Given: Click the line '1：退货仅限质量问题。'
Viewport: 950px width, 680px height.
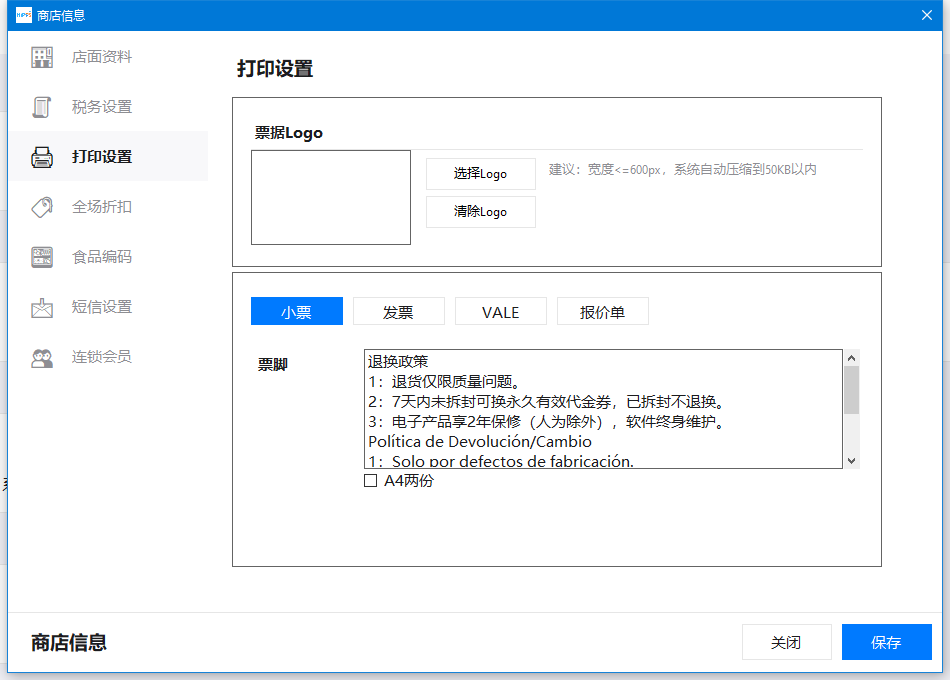Looking at the screenshot, I should tap(443, 382).
